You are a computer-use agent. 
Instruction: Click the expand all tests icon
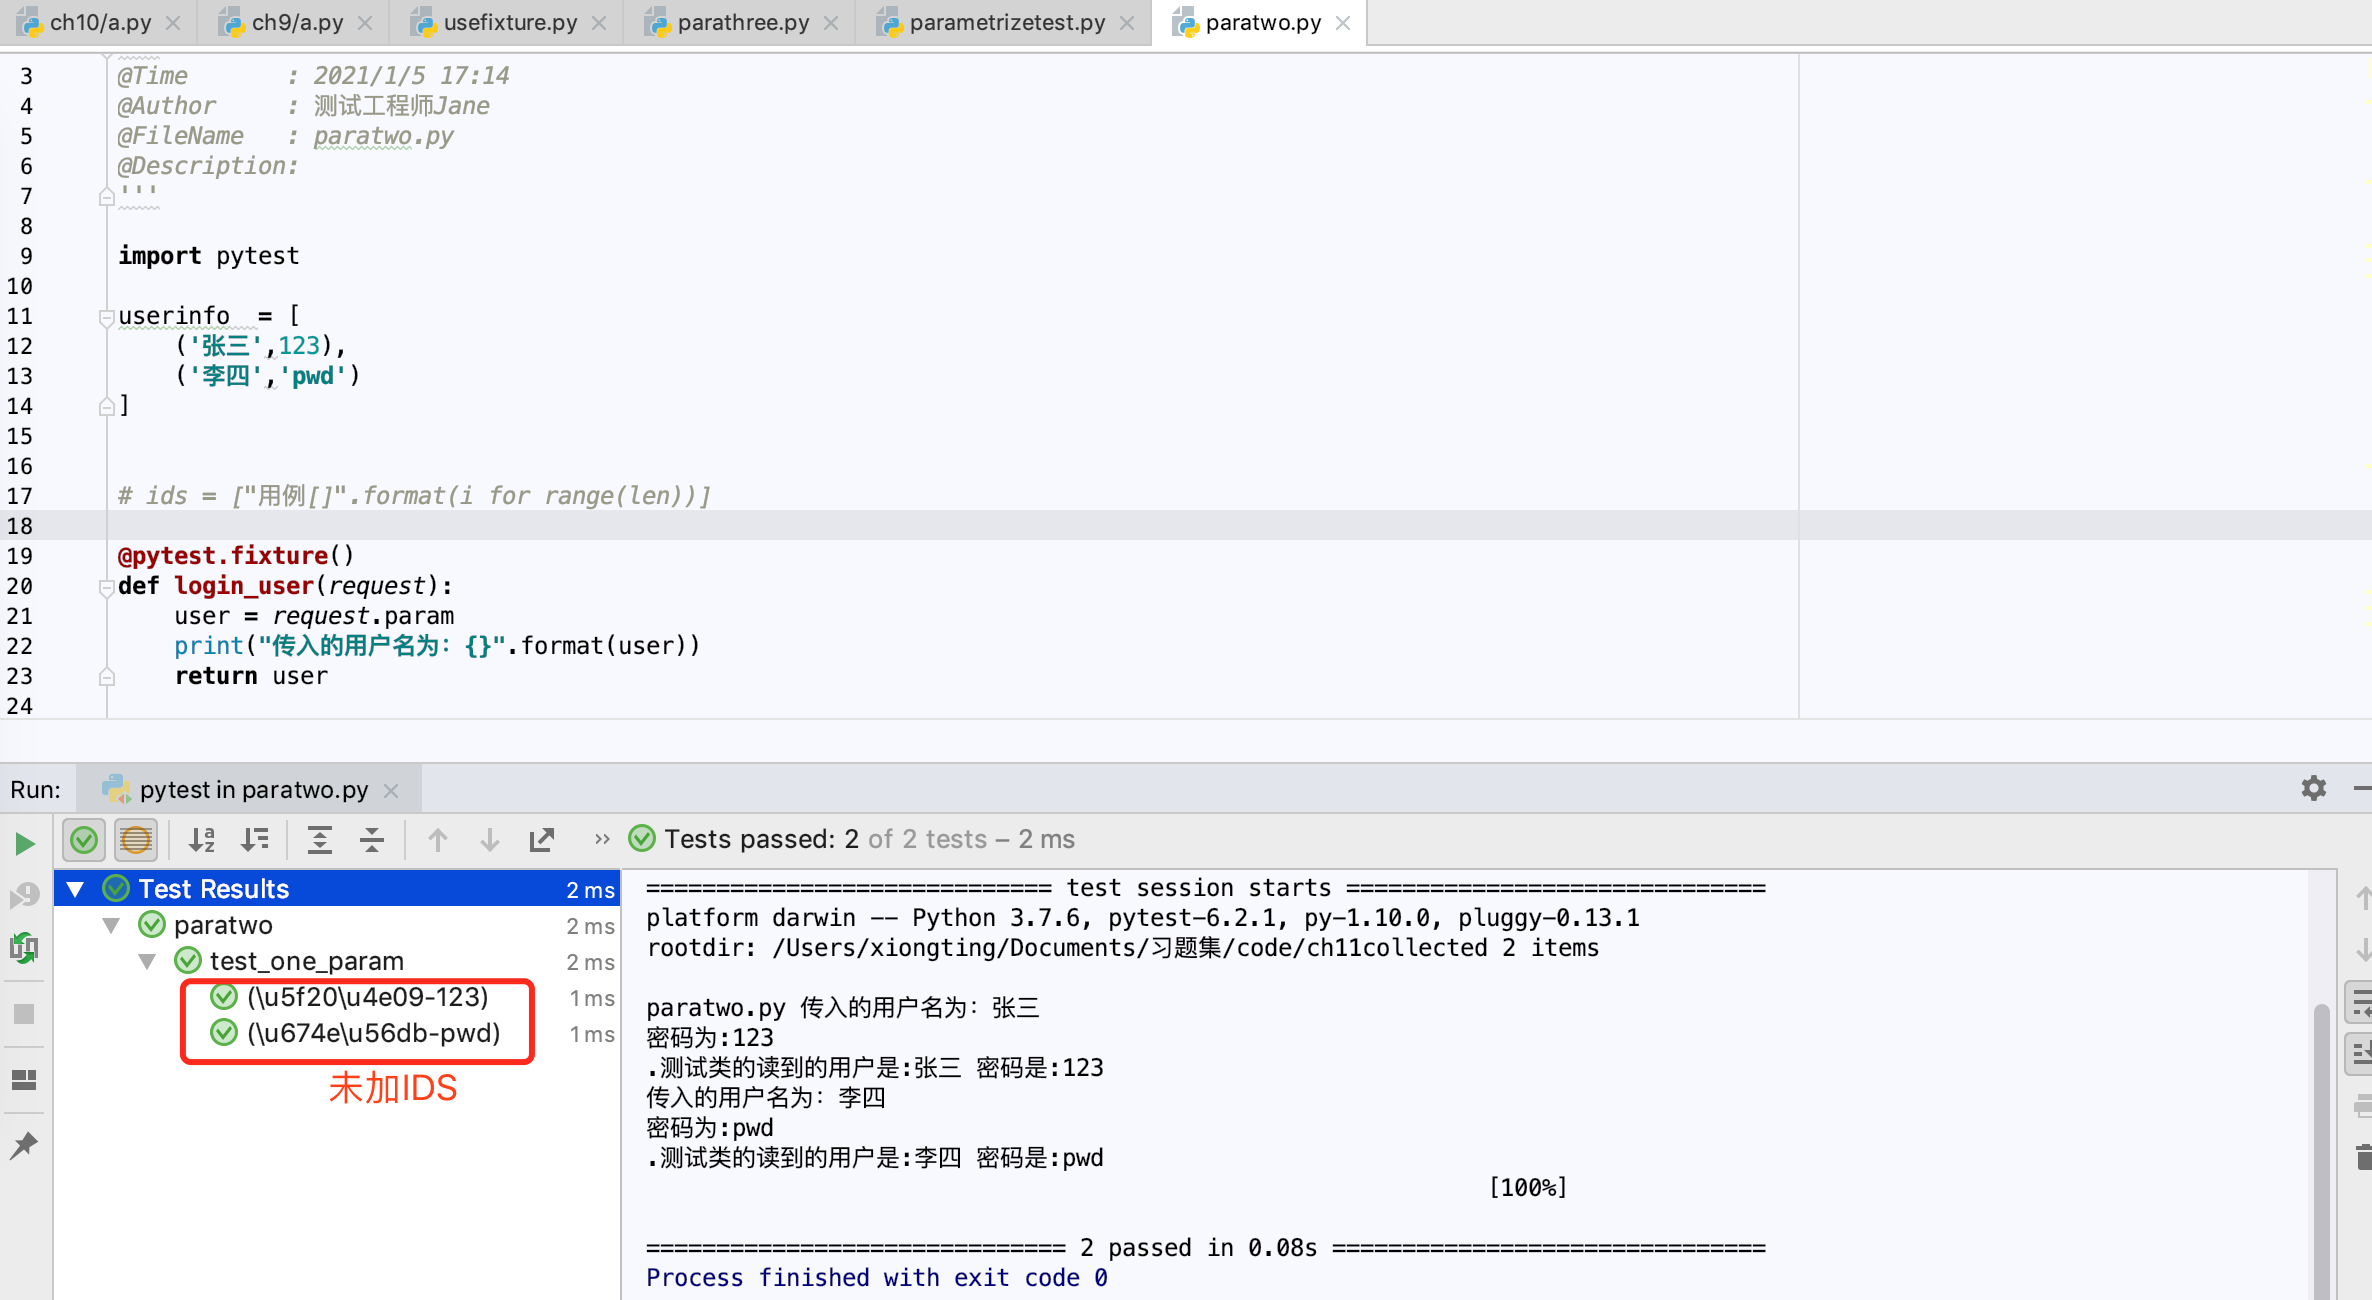point(319,840)
